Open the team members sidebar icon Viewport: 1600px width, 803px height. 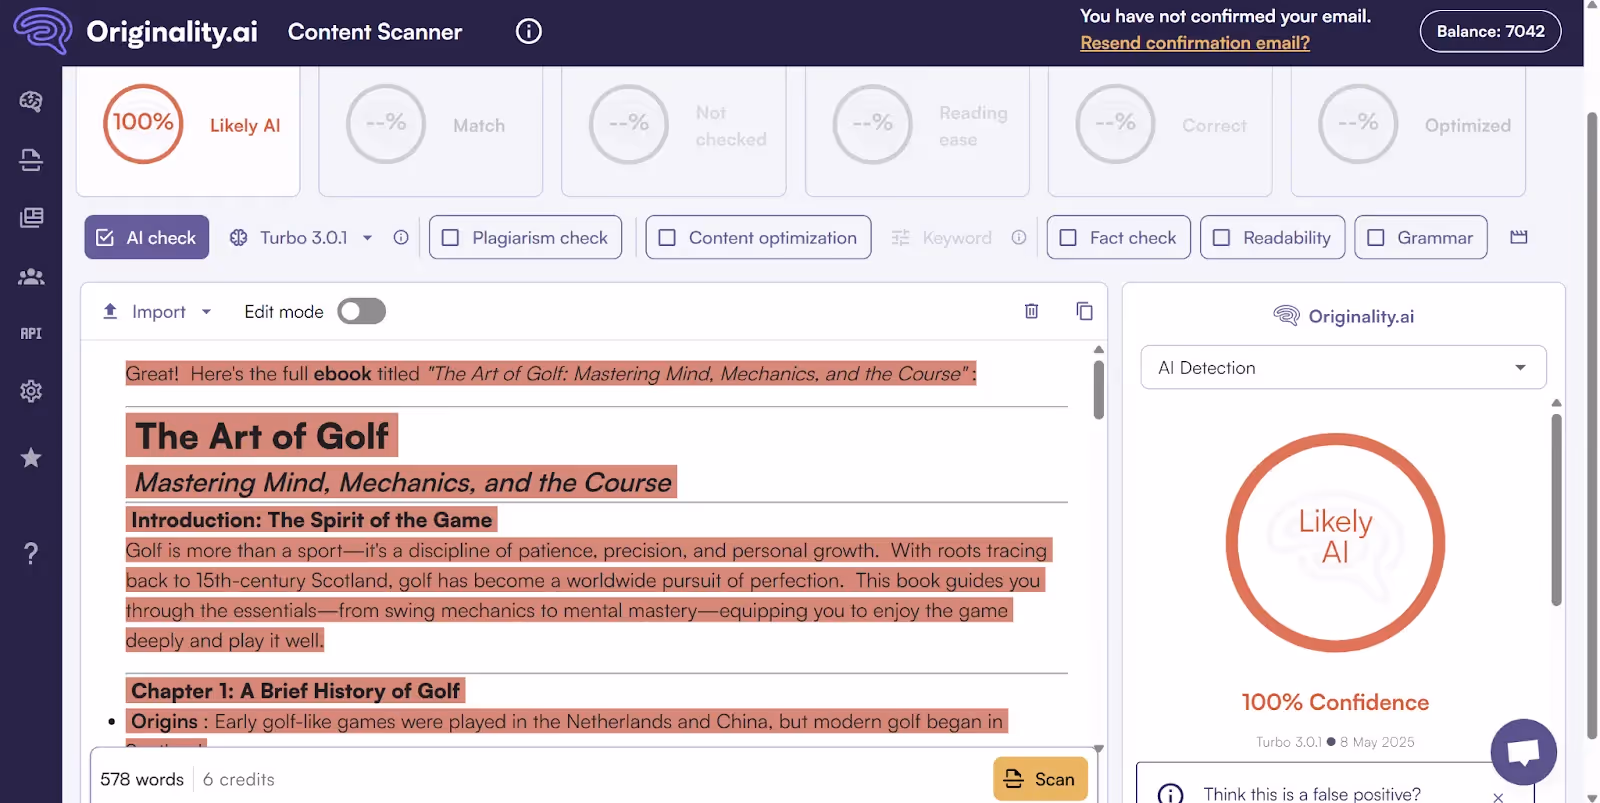click(x=31, y=276)
